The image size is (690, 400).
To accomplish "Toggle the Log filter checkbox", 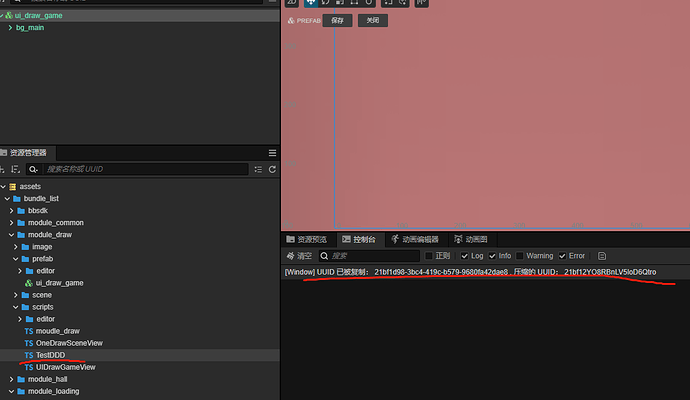I will [464, 256].
